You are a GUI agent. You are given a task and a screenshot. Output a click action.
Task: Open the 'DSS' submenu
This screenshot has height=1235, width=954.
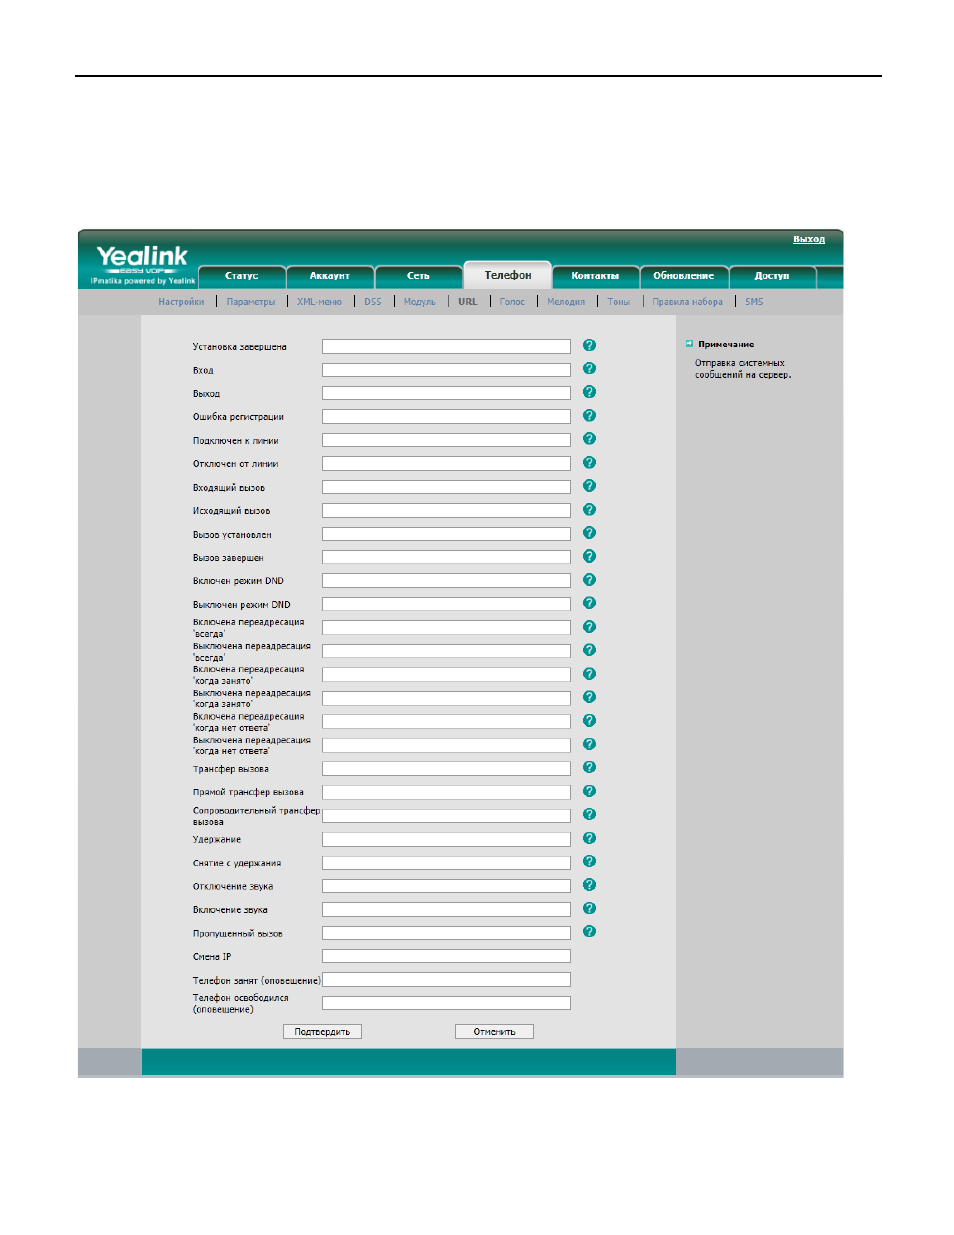tap(373, 302)
